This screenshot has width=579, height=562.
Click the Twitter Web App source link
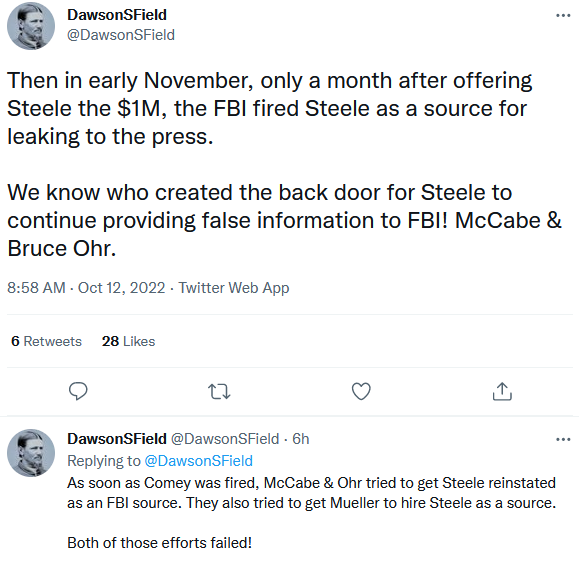coord(234,288)
